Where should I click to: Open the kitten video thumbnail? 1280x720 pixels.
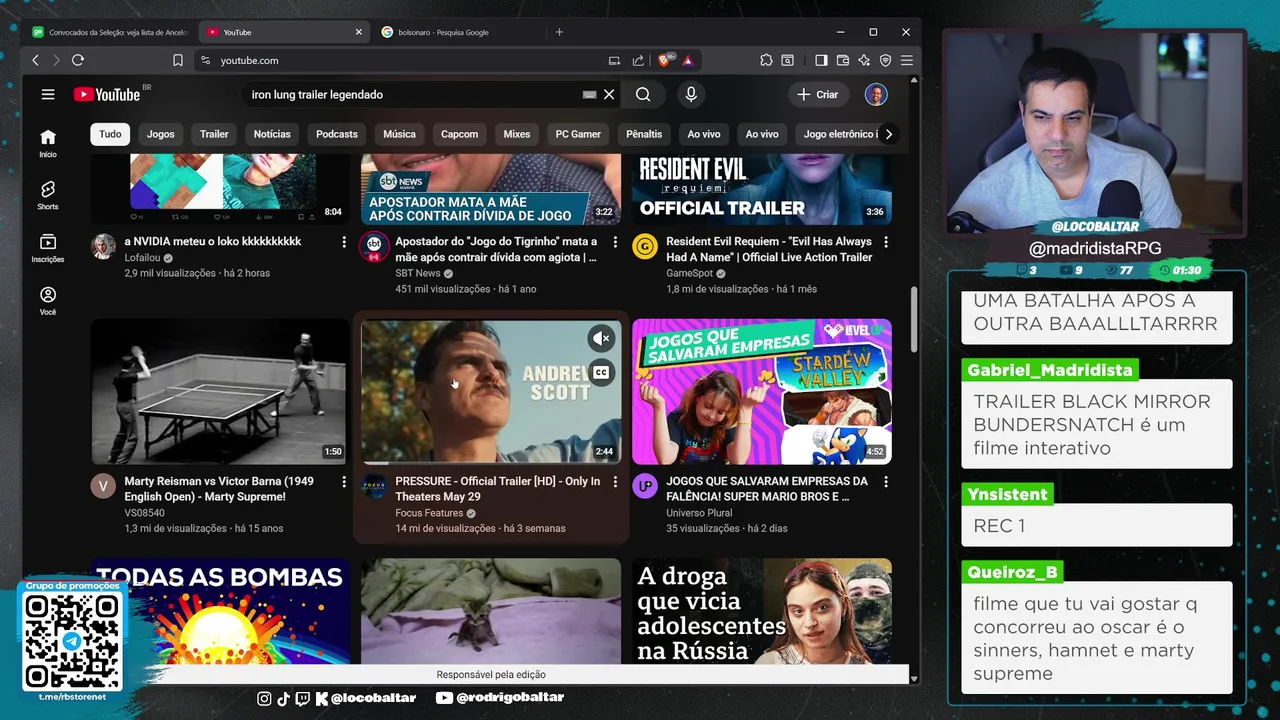[x=491, y=612]
